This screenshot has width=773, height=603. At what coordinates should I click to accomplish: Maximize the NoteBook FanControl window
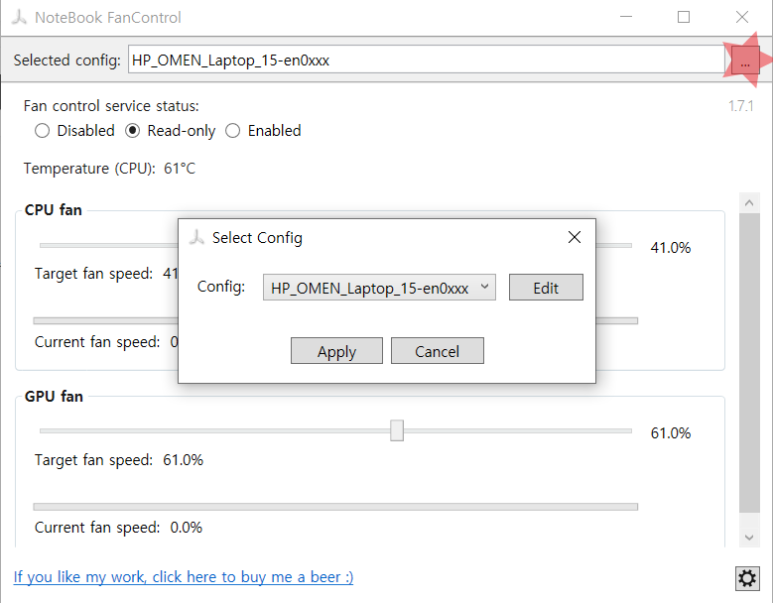point(684,17)
